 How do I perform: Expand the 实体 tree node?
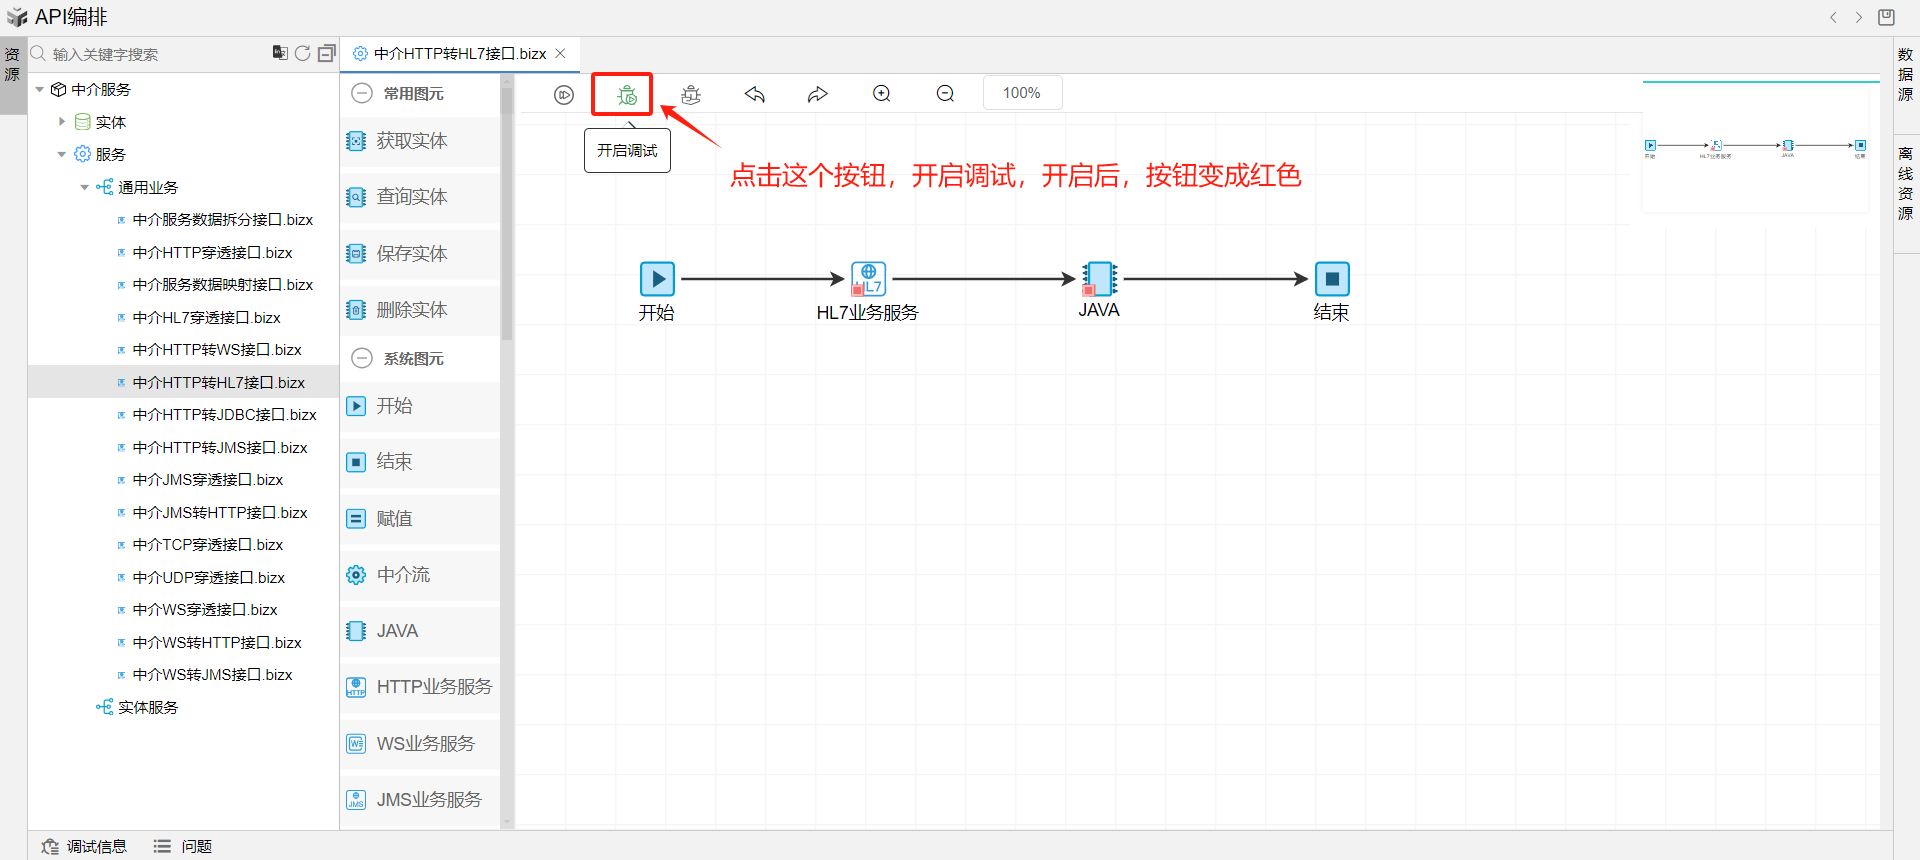click(x=62, y=122)
